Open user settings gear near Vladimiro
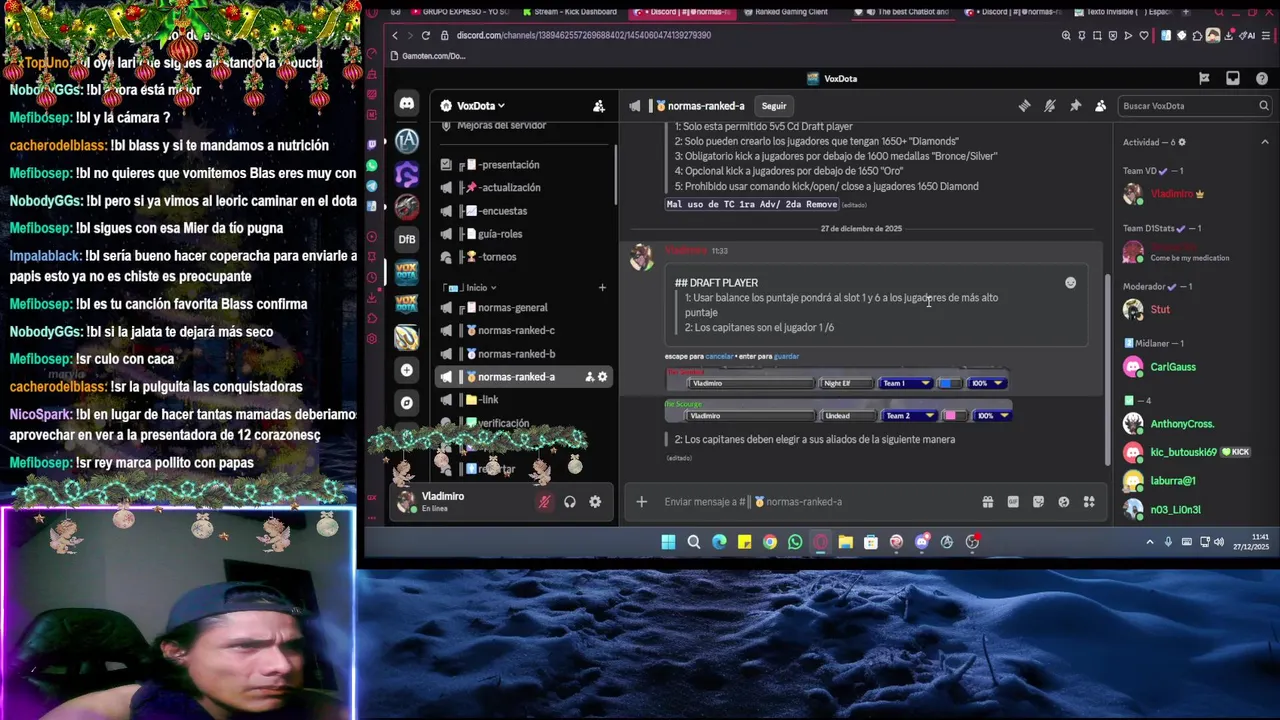 (595, 502)
